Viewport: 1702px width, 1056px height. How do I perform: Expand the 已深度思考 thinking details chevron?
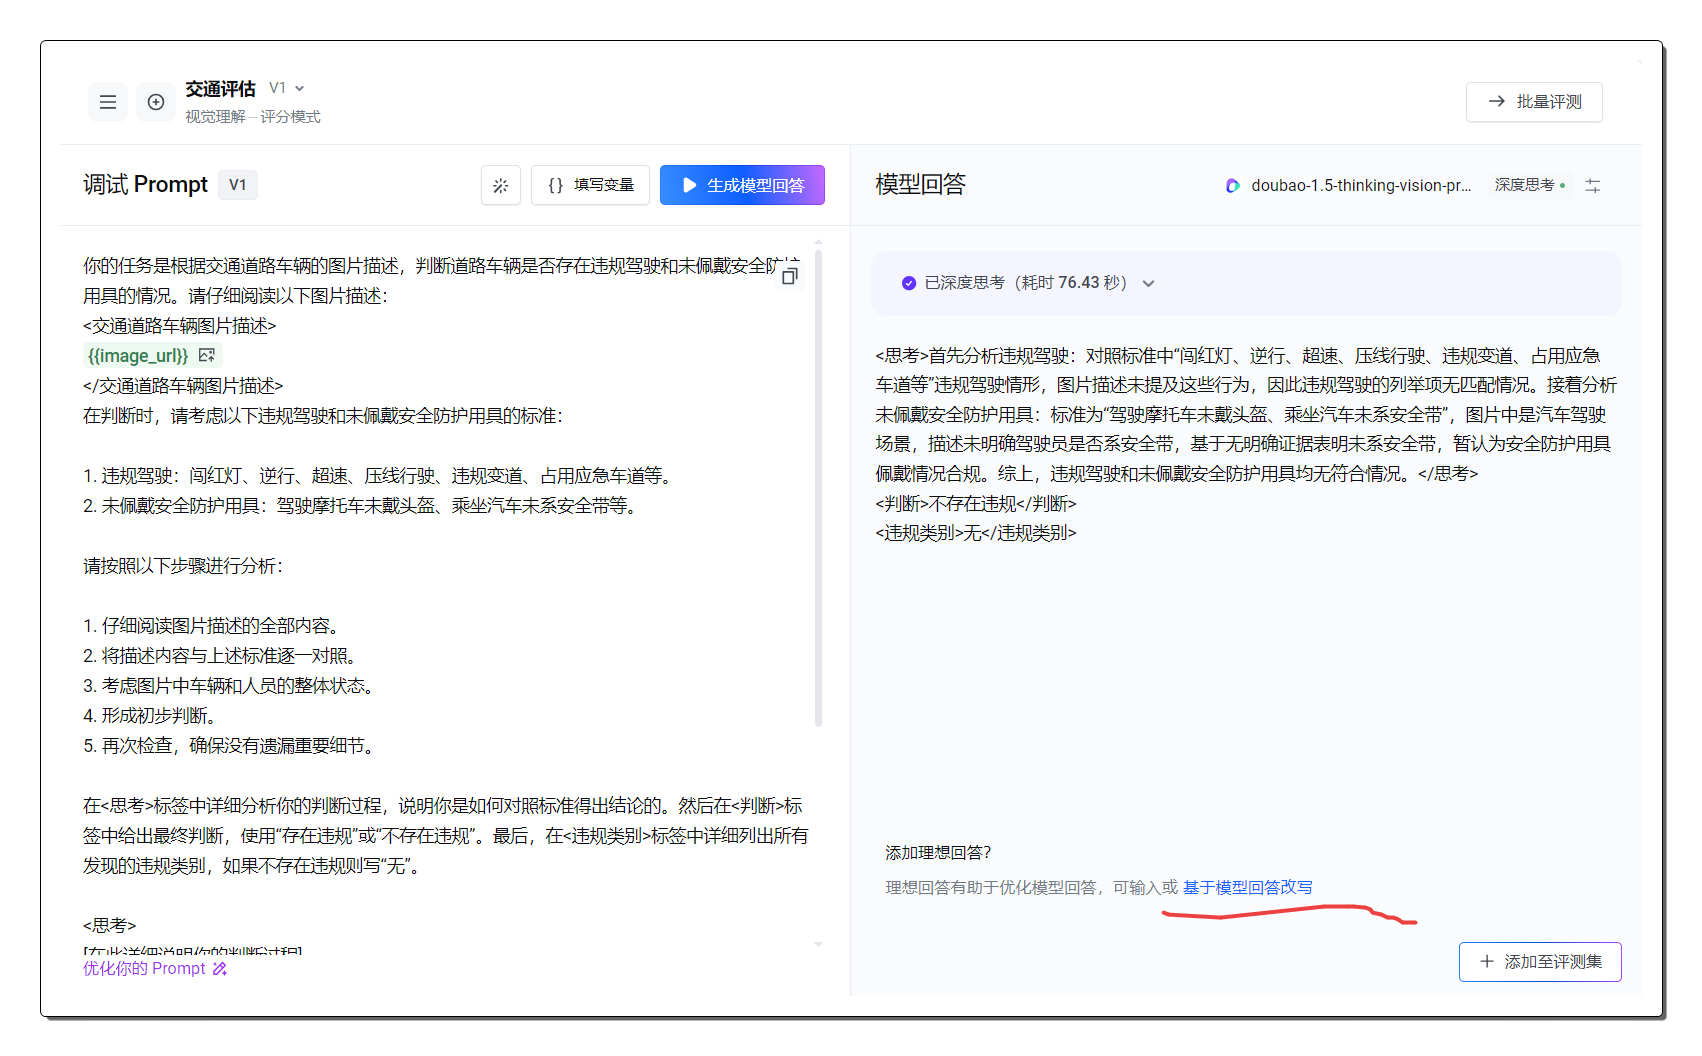tap(1149, 283)
